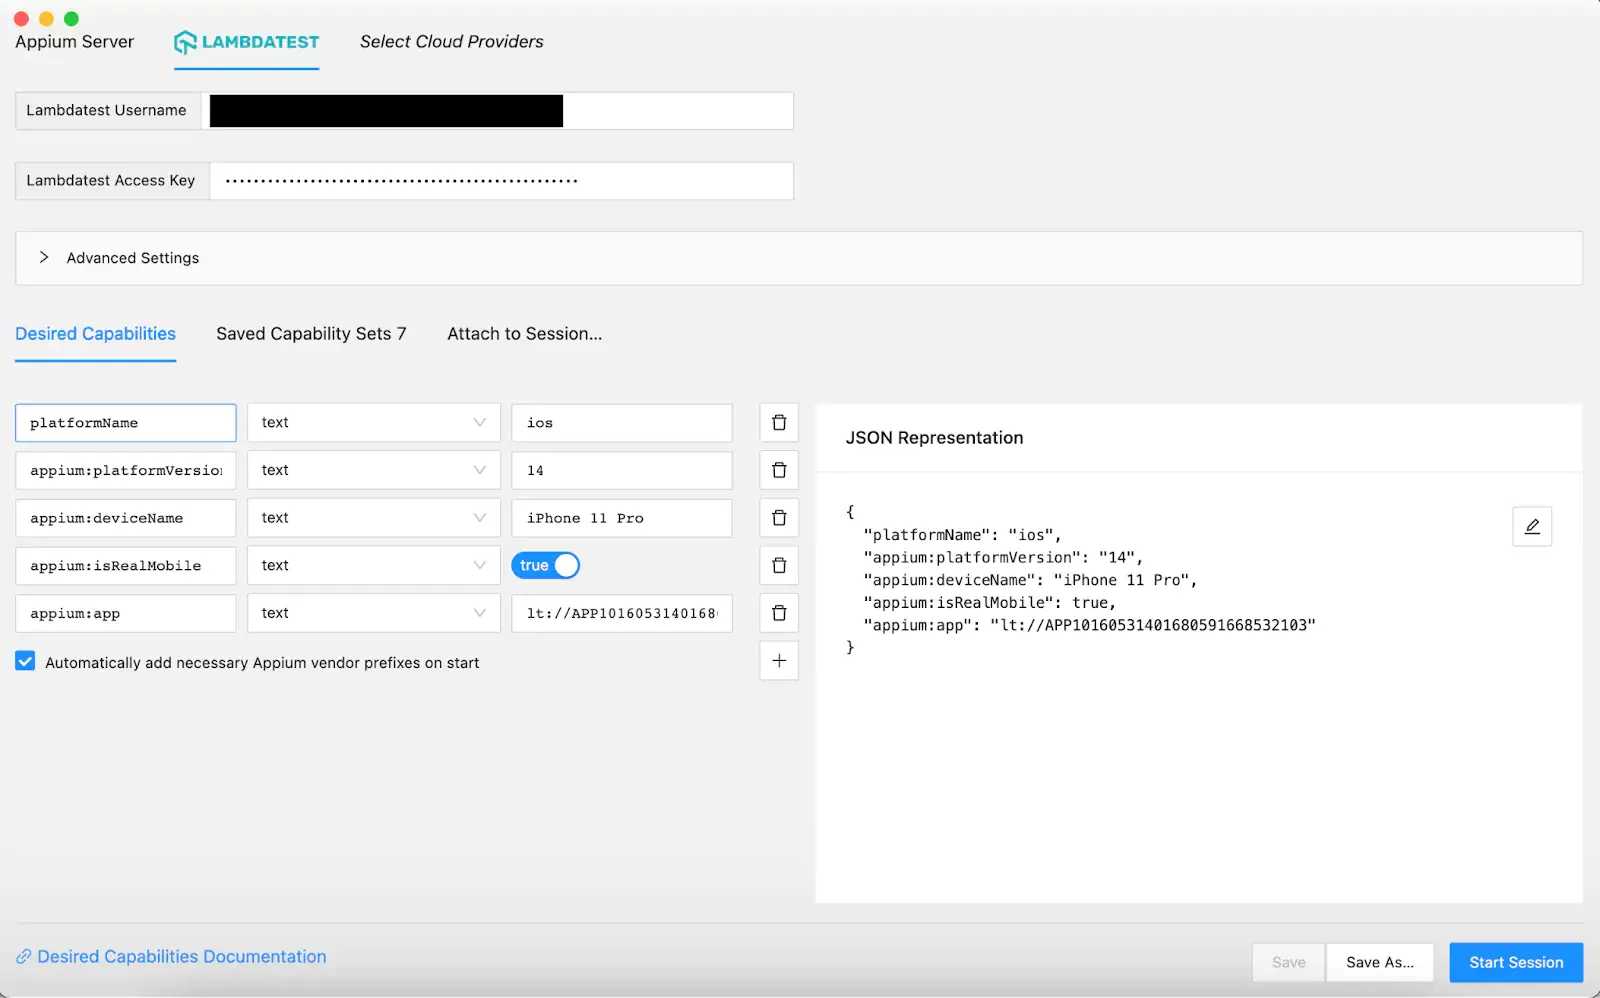Click inside the Lambdatest Access Key field

pyautogui.click(x=500, y=181)
